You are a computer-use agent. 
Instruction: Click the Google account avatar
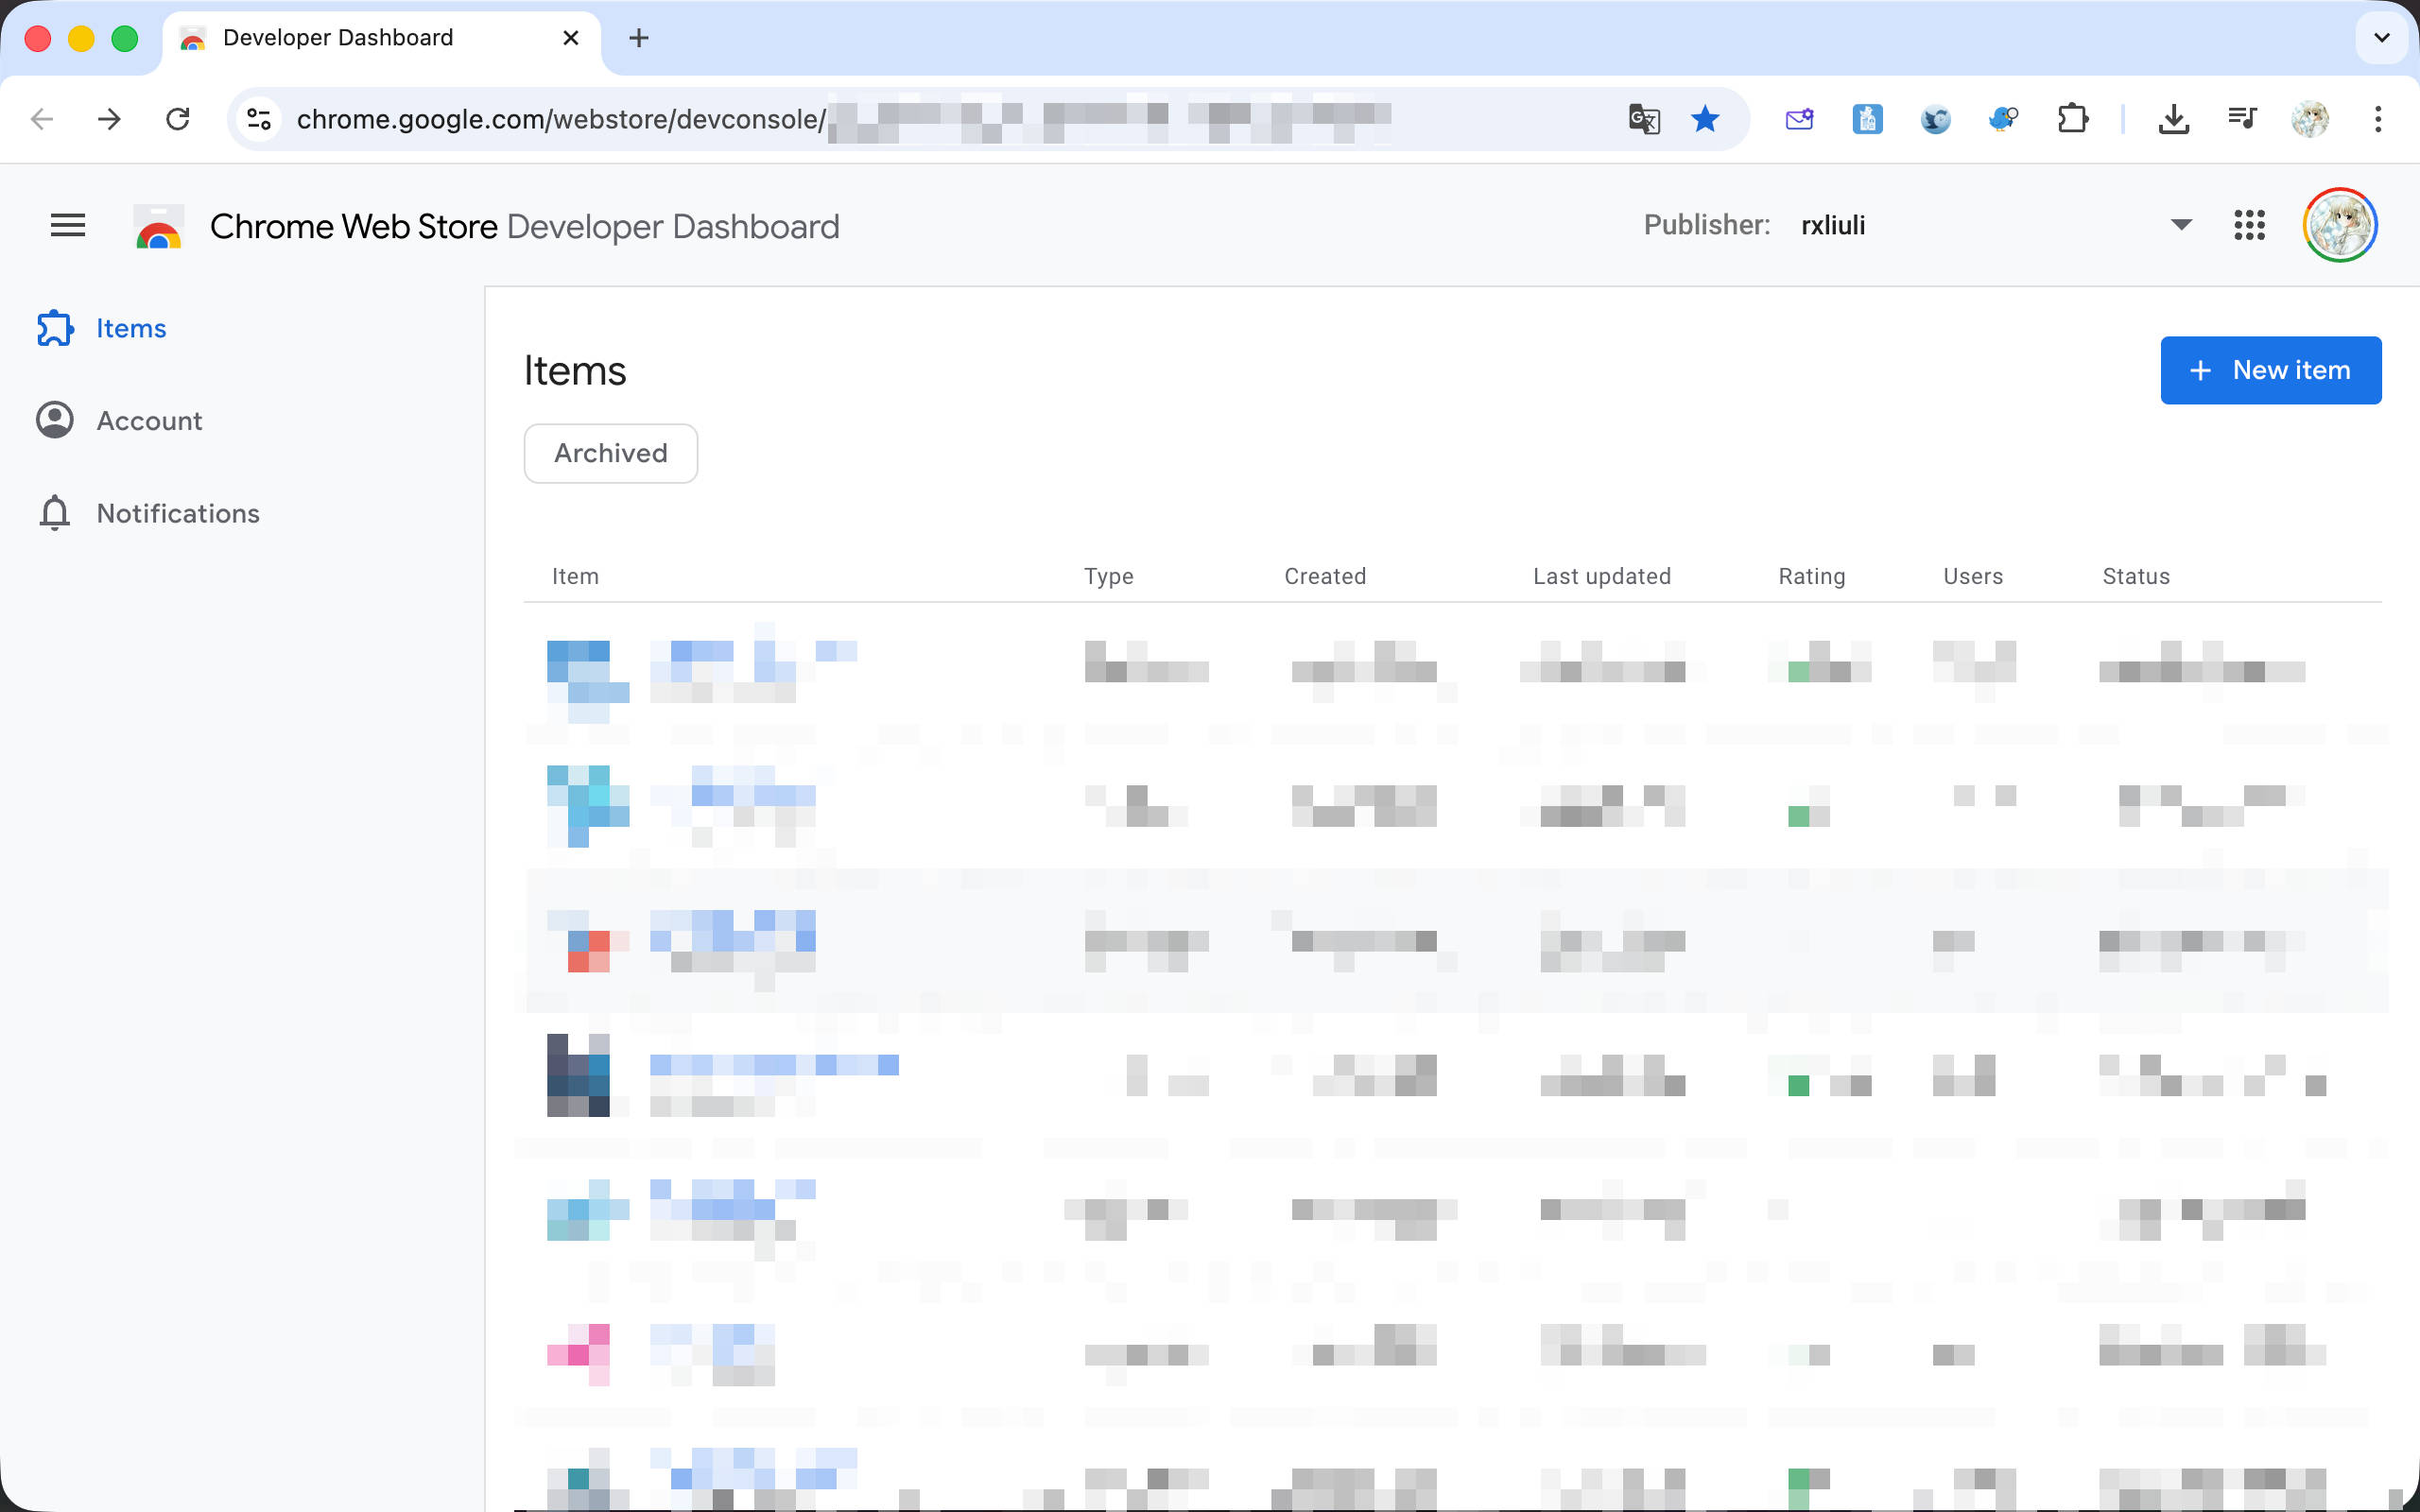pyautogui.click(x=2339, y=226)
